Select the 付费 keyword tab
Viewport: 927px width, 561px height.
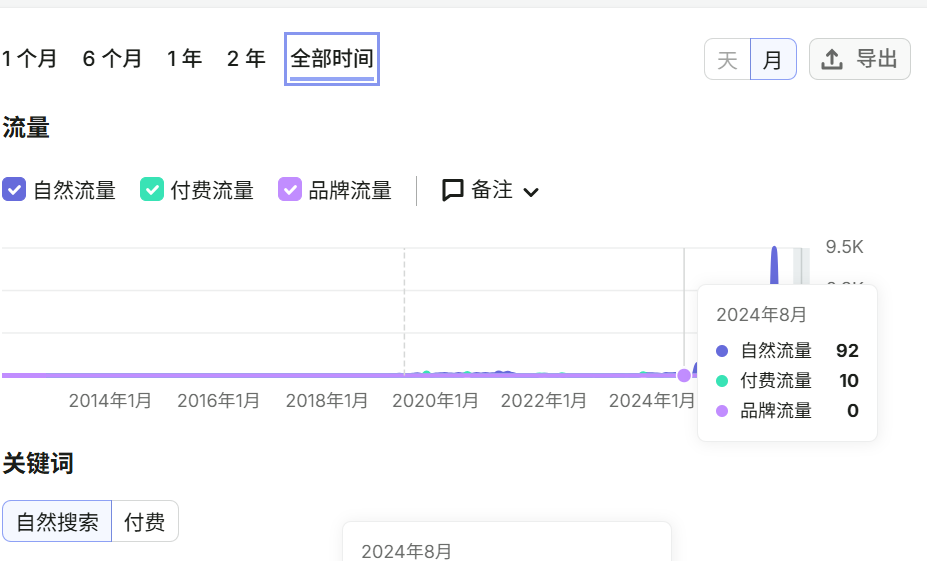pyautogui.click(x=145, y=521)
